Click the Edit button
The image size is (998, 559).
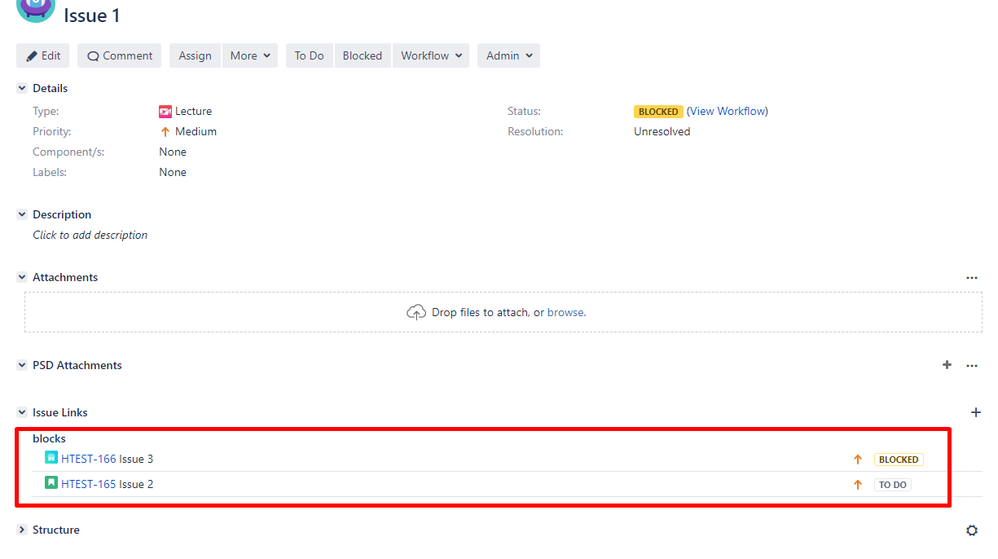pos(43,55)
